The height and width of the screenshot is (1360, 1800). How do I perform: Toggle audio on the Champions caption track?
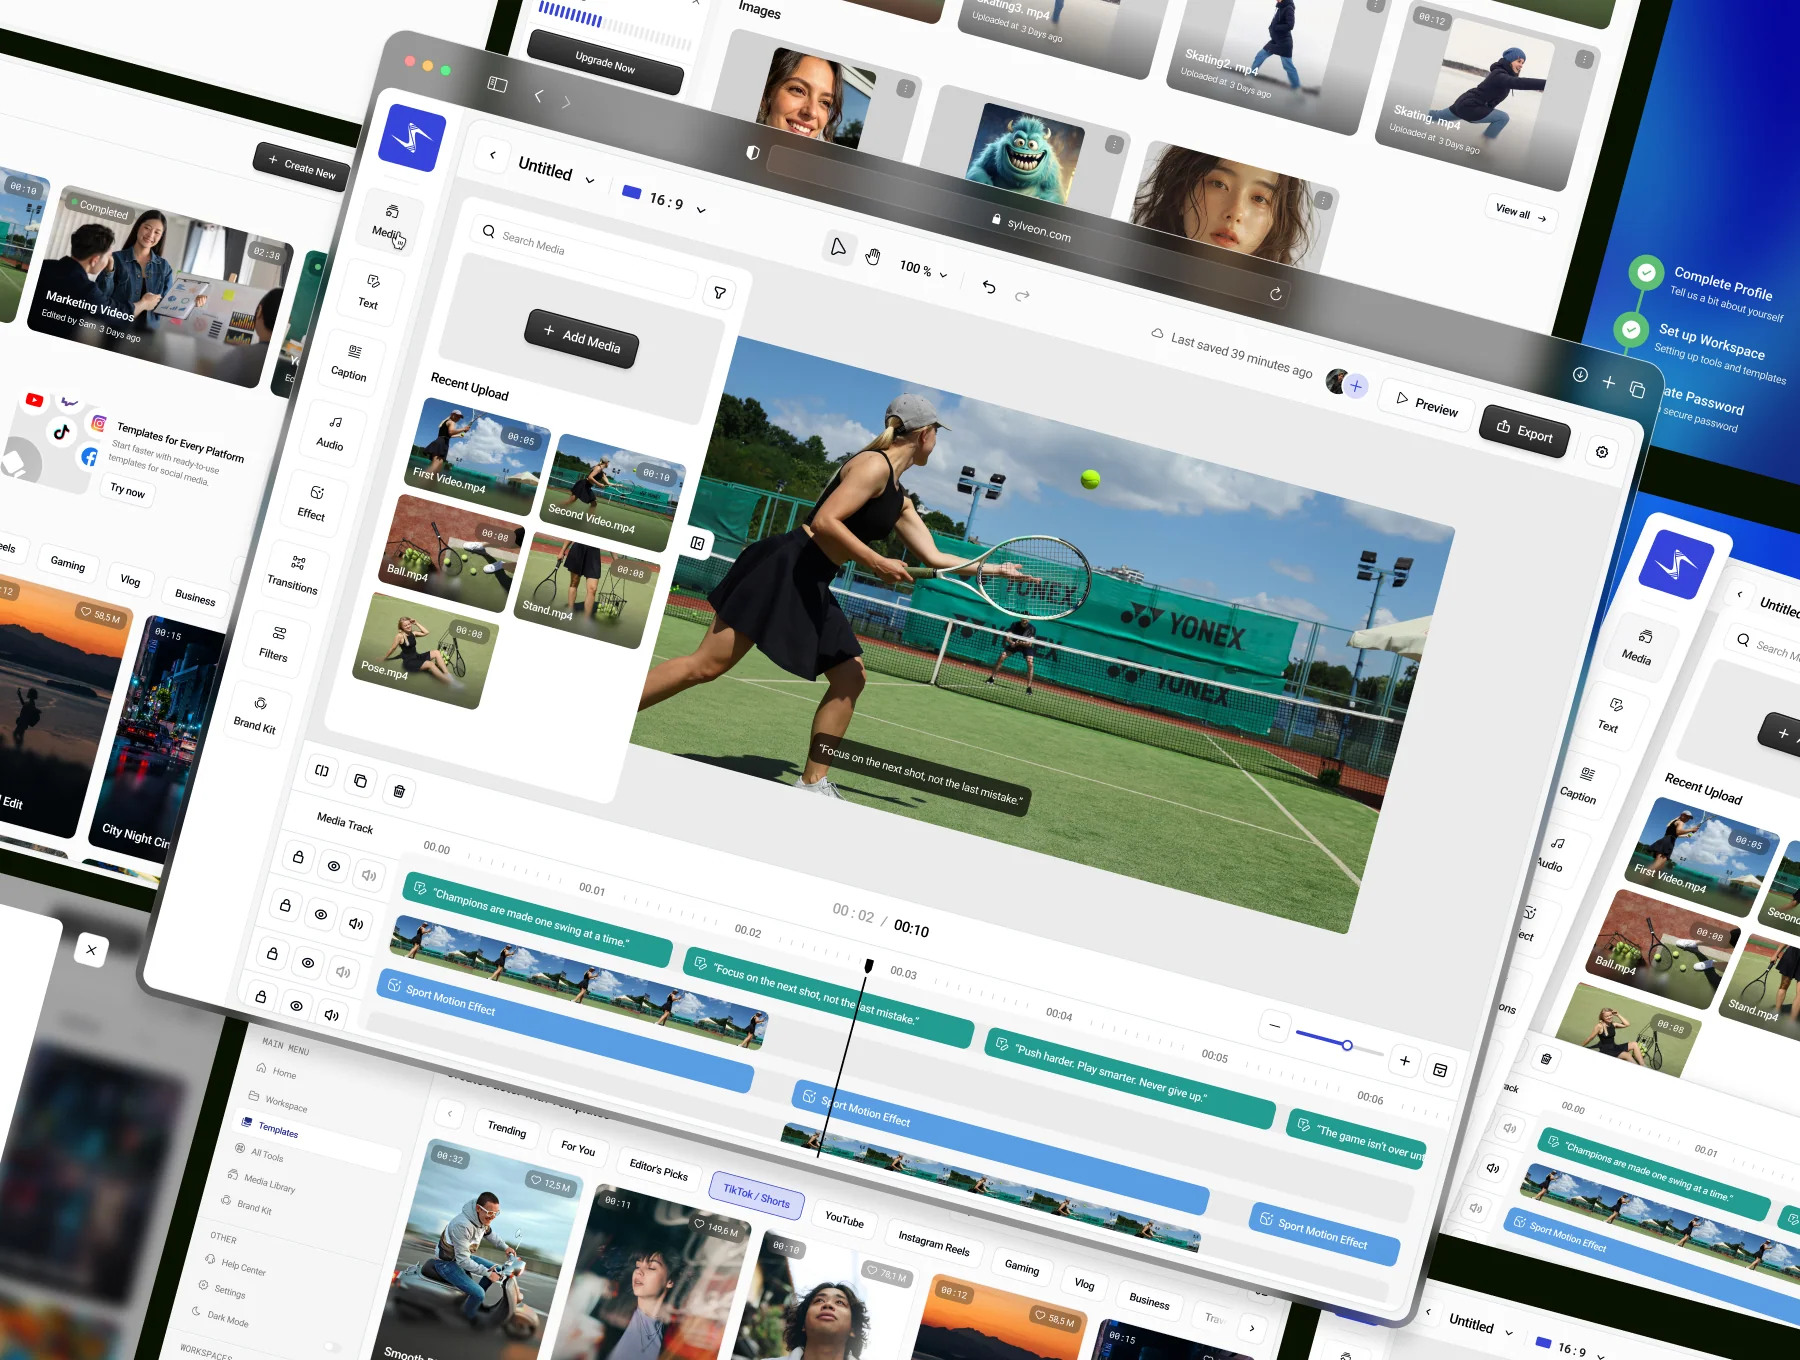pos(369,876)
